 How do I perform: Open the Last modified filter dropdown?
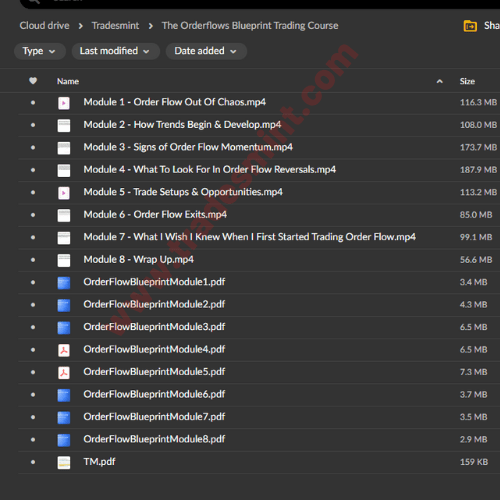[x=115, y=51]
